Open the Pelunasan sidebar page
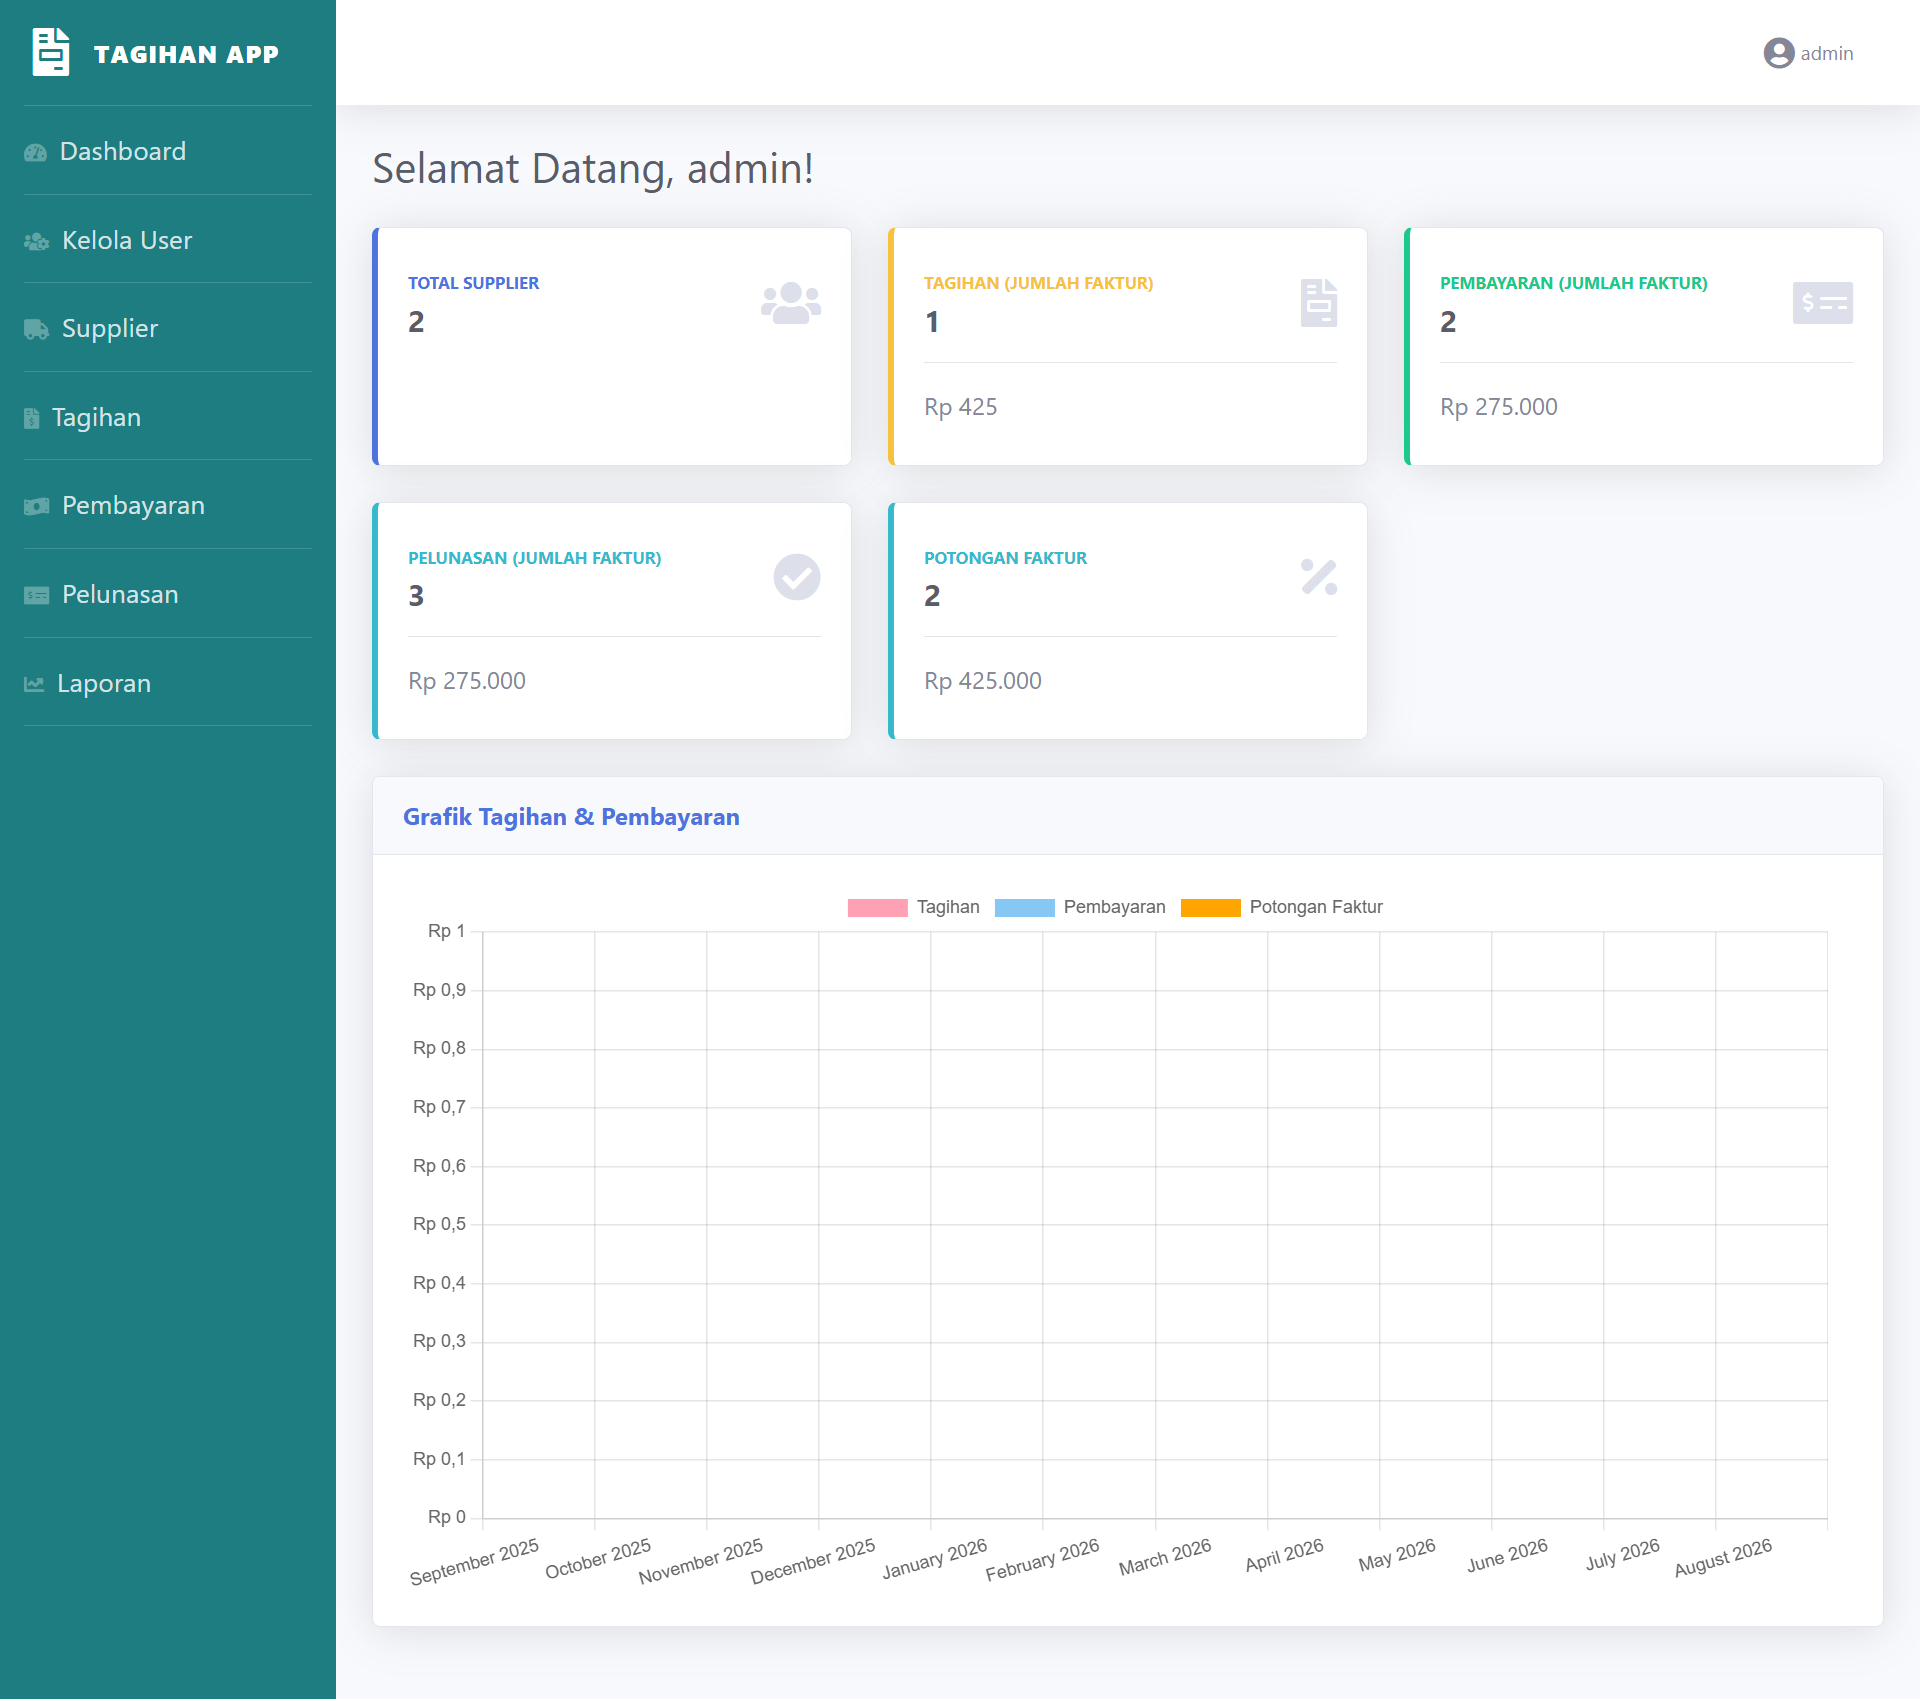 coord(119,594)
